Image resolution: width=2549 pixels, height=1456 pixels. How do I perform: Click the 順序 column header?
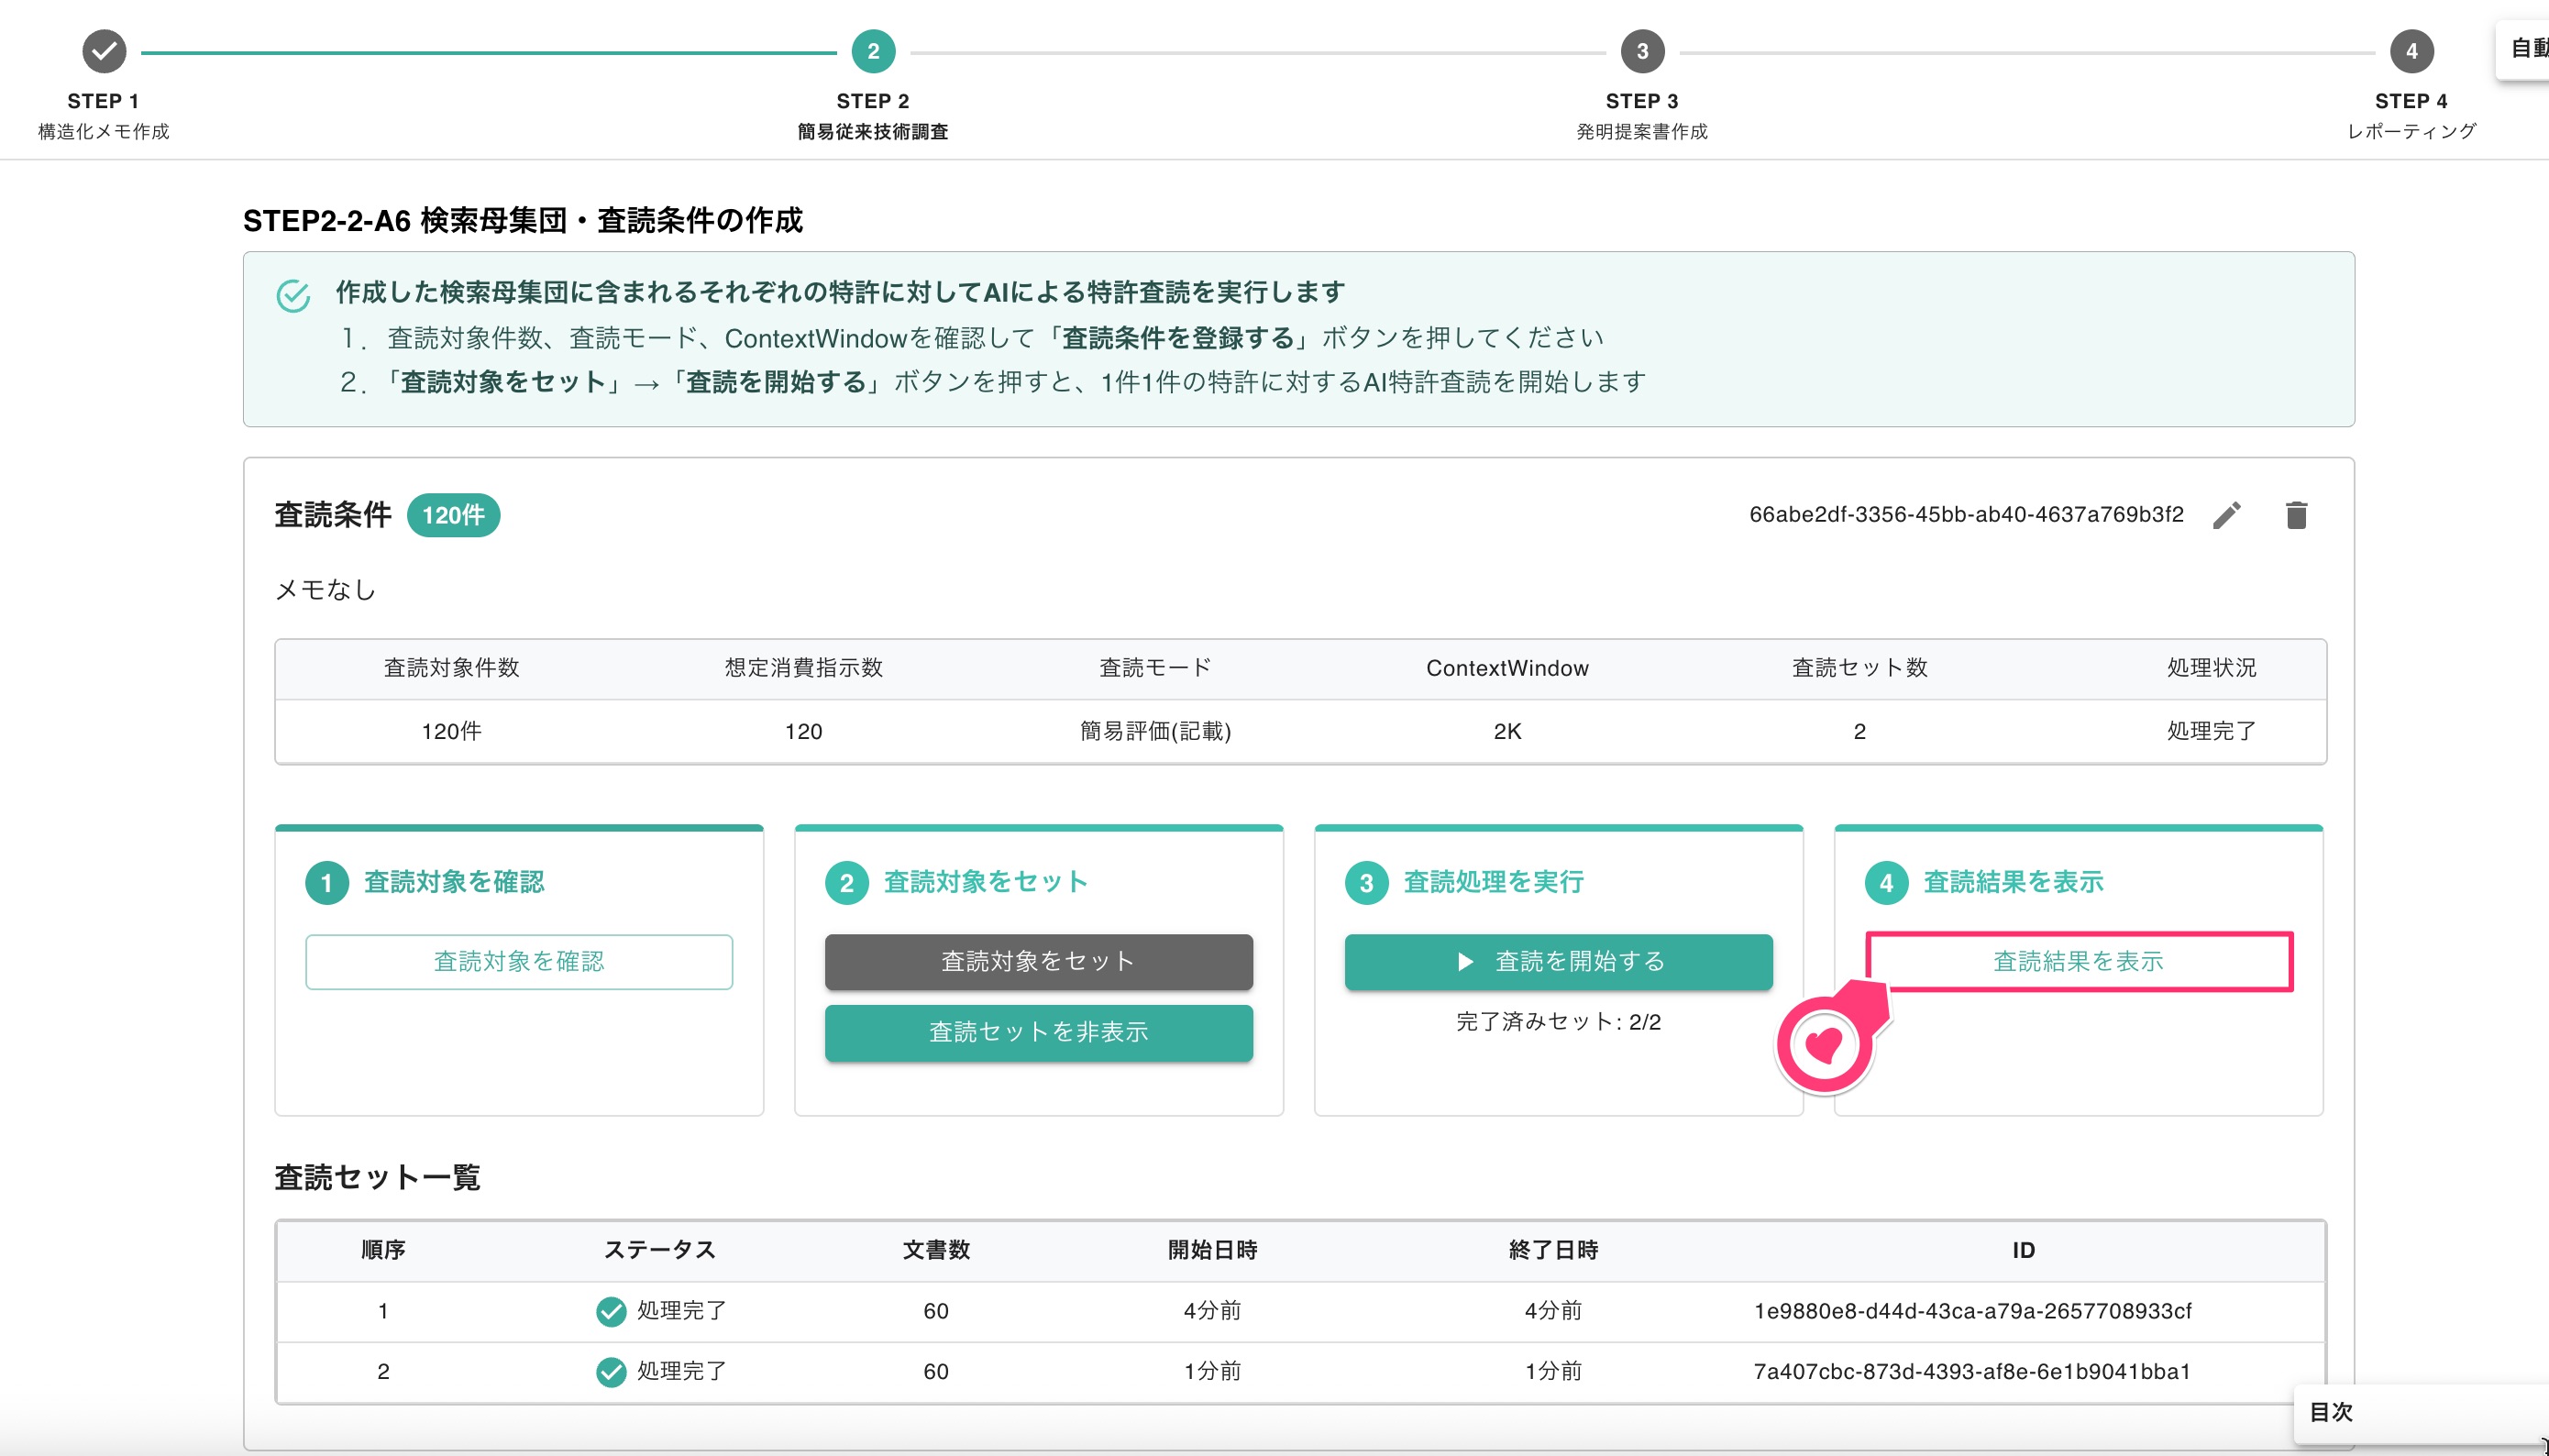click(383, 1250)
